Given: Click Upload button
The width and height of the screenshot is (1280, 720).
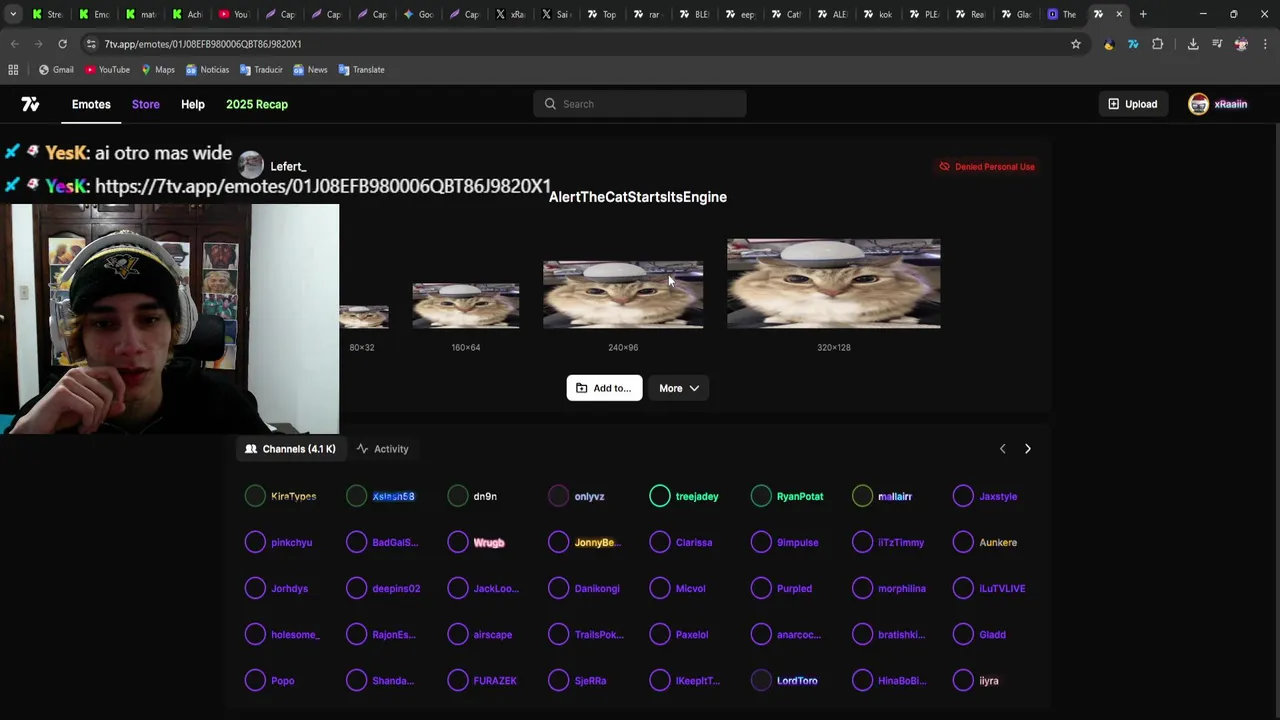Looking at the screenshot, I should point(1133,104).
